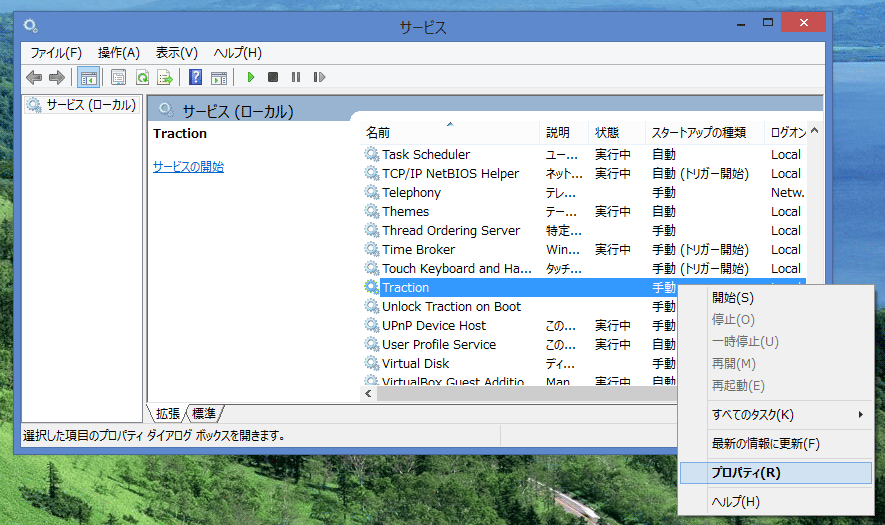Sort by the 名前 column header
Image resolution: width=885 pixels, height=525 pixels.
(450, 133)
